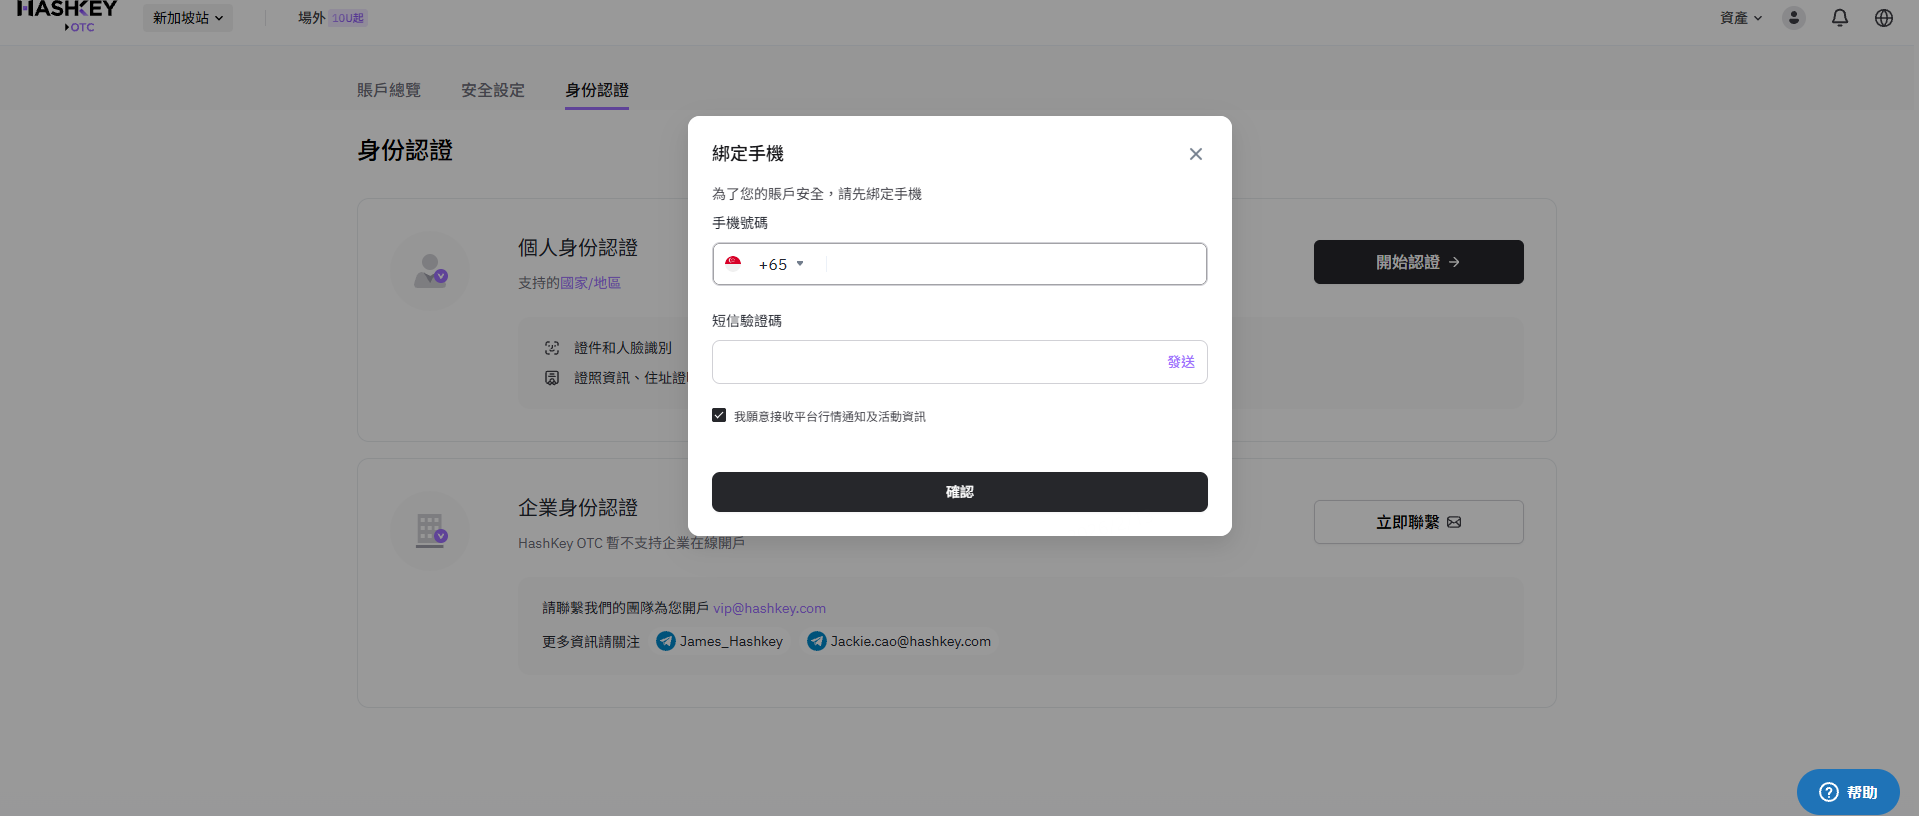This screenshot has height=816, width=1919.
Task: Focus the 短信驗證碼 input field
Action: click(x=935, y=362)
